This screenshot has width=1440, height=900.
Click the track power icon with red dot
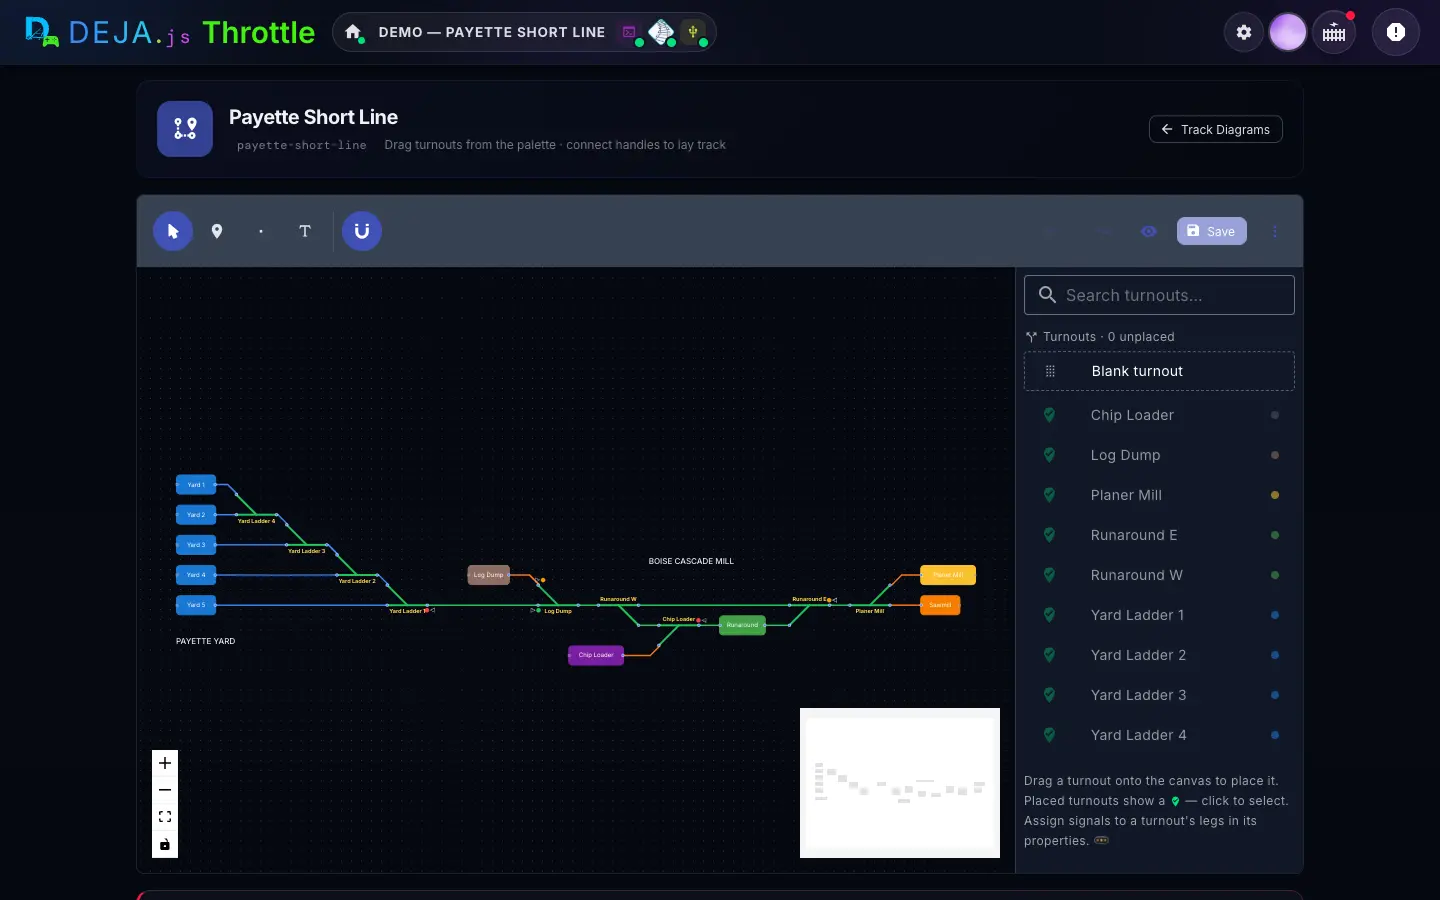1335,32
